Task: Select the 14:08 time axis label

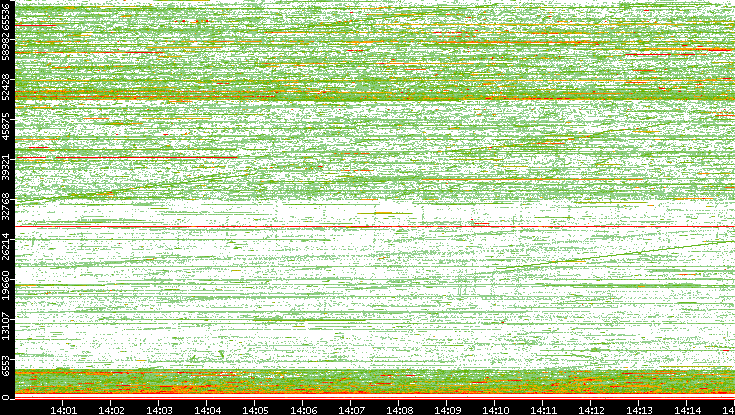Action: coord(399,411)
